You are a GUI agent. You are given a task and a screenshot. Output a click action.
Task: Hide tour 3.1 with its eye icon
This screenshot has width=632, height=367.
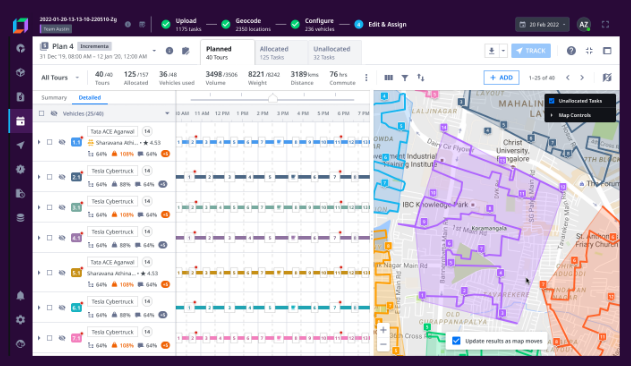point(62,207)
